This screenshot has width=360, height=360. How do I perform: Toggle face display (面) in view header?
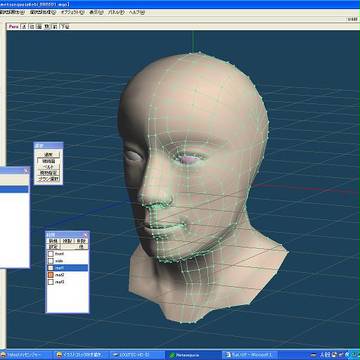[39, 27]
